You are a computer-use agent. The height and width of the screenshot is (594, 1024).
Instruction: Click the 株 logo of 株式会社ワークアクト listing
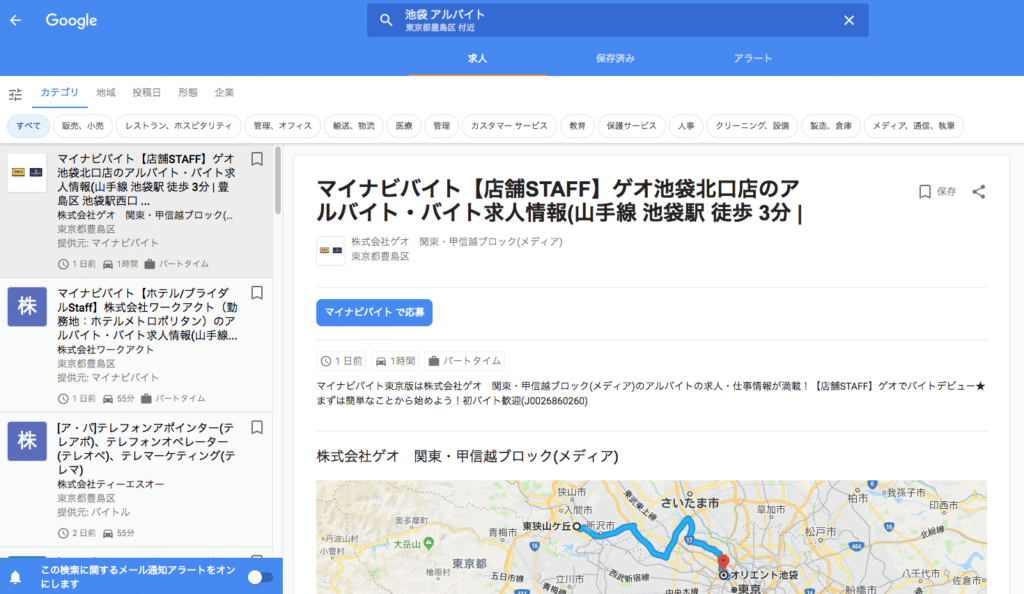click(x=27, y=307)
